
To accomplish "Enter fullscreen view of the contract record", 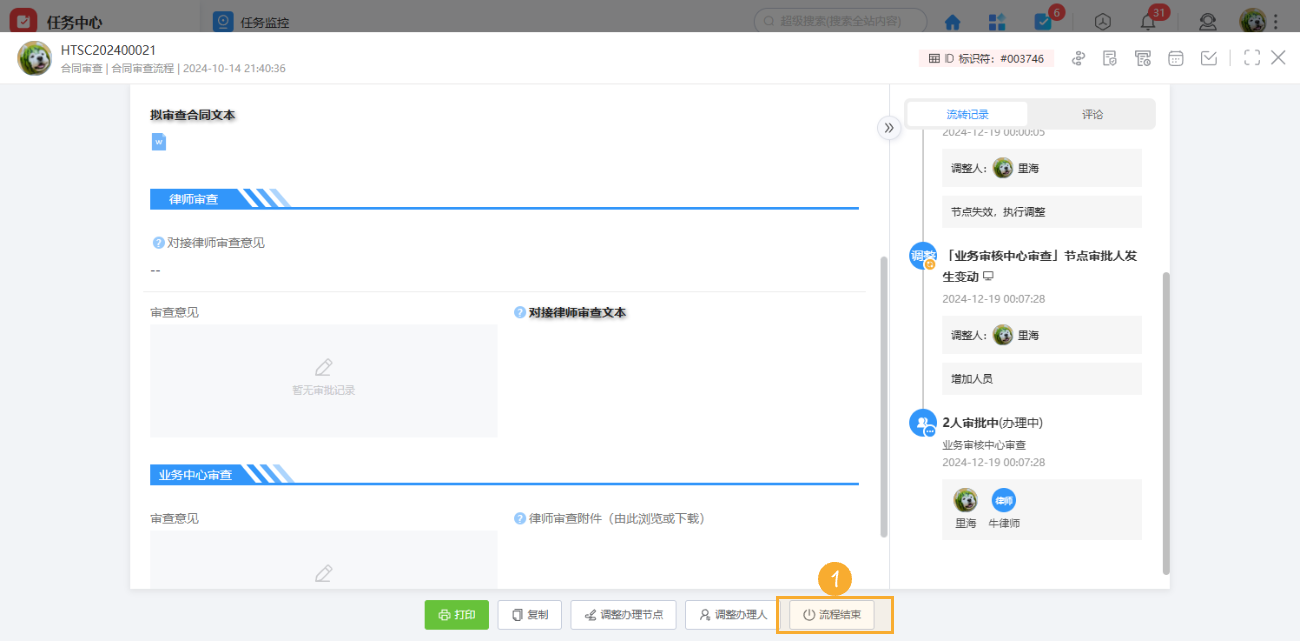I will pyautogui.click(x=1251, y=58).
